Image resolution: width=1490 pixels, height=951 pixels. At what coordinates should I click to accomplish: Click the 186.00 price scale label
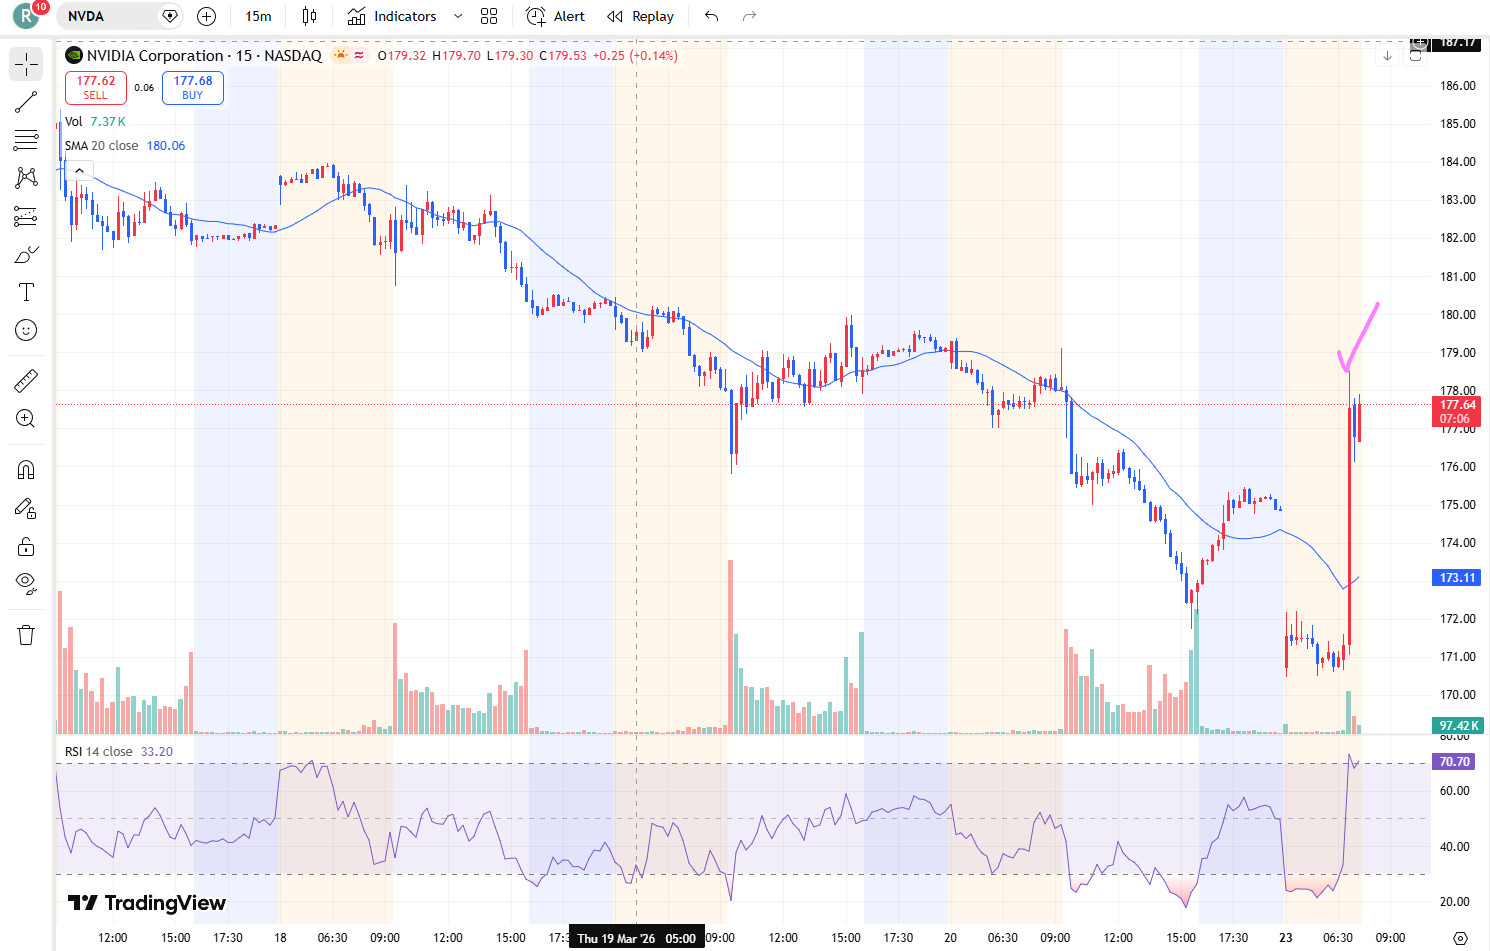1457,86
